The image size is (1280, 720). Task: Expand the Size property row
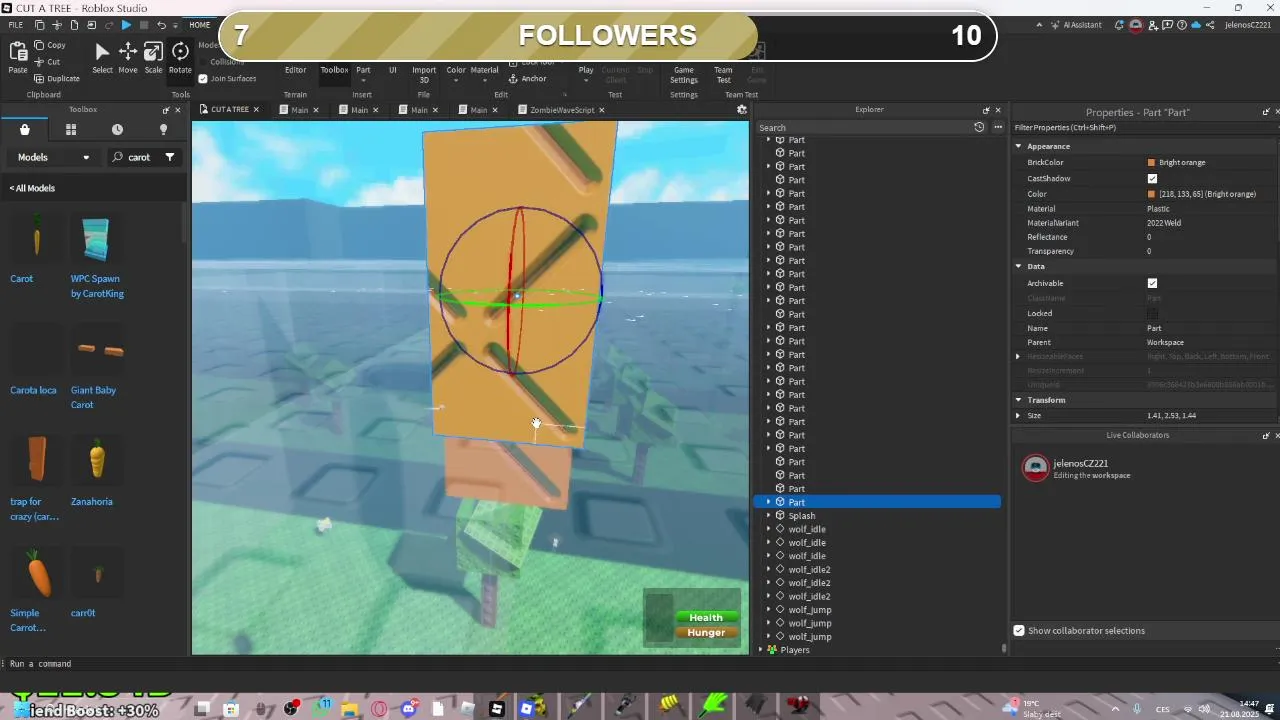[1019, 415]
